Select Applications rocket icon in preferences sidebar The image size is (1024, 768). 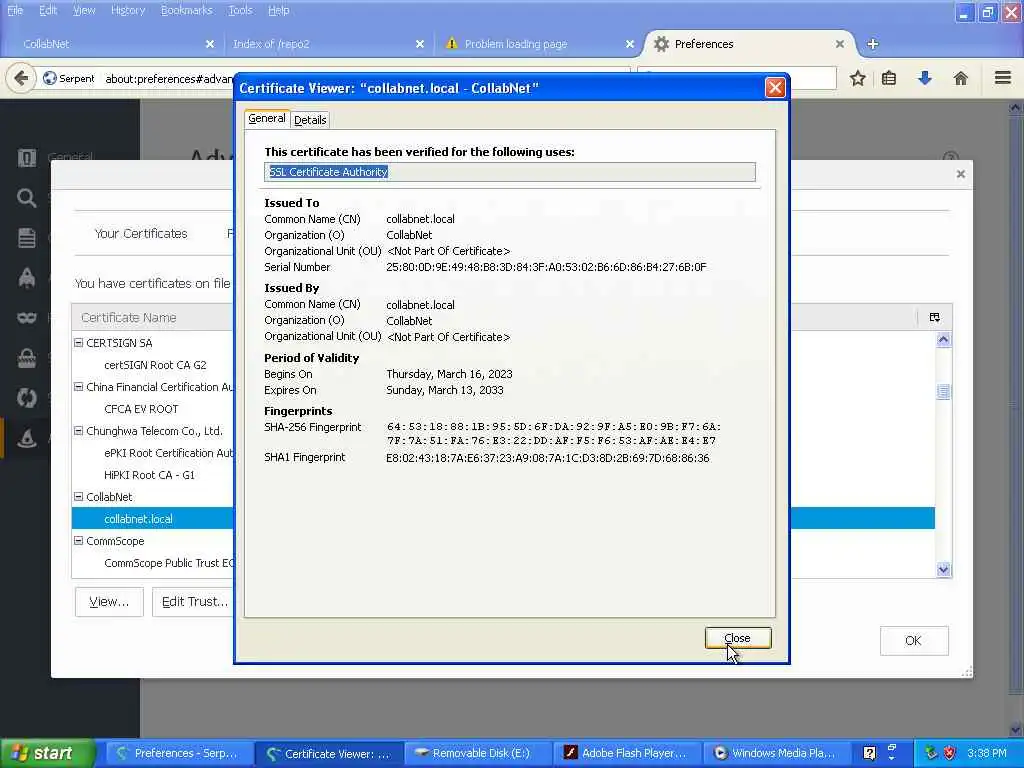click(27, 278)
